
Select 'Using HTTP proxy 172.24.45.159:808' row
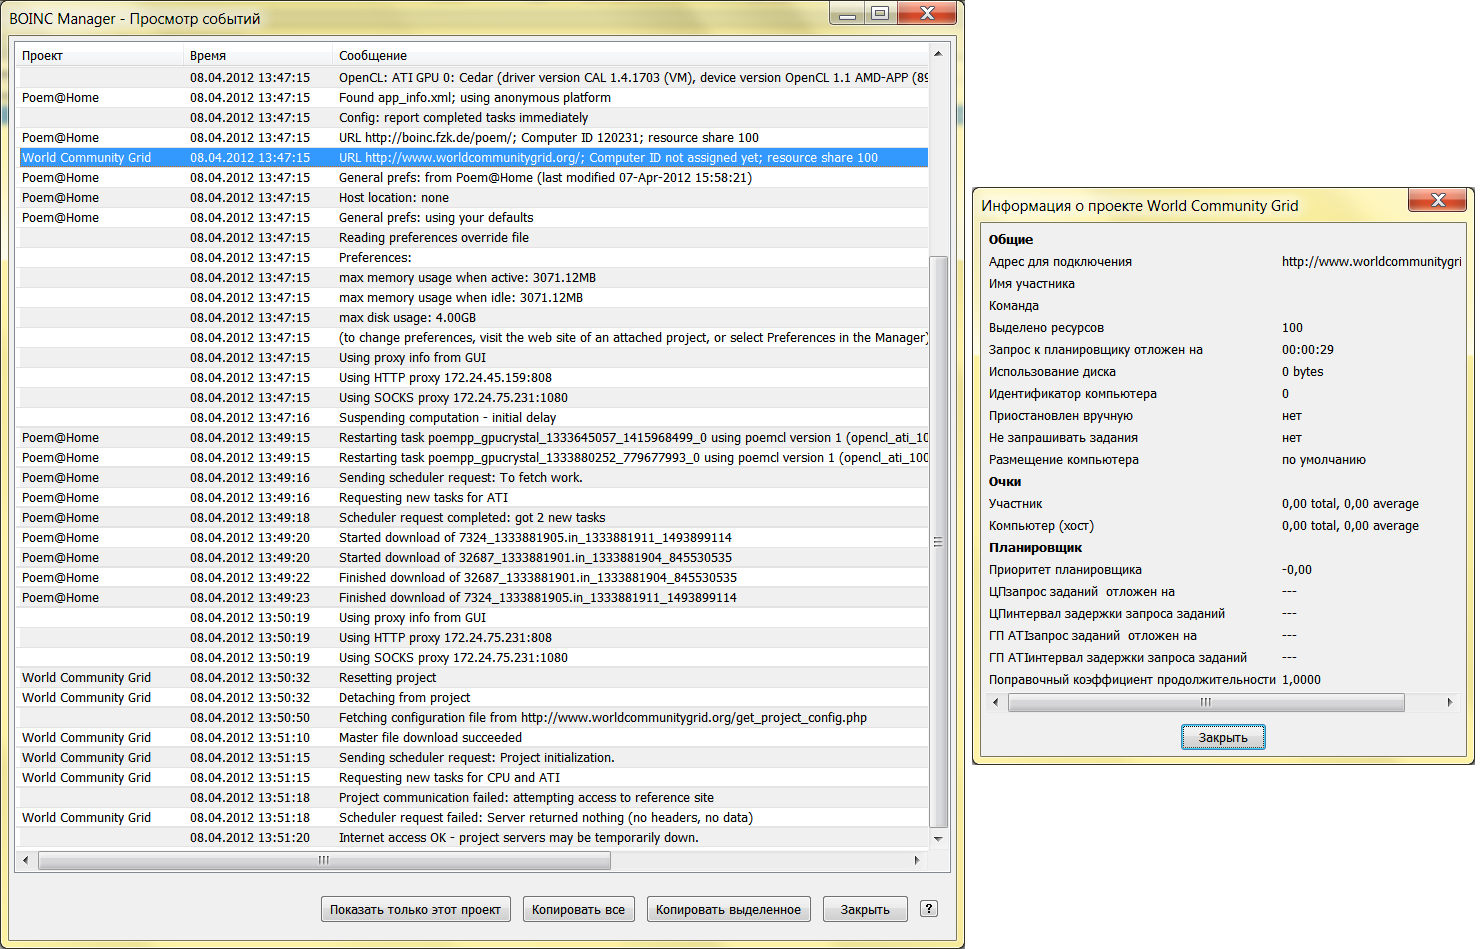pyautogui.click(x=473, y=377)
